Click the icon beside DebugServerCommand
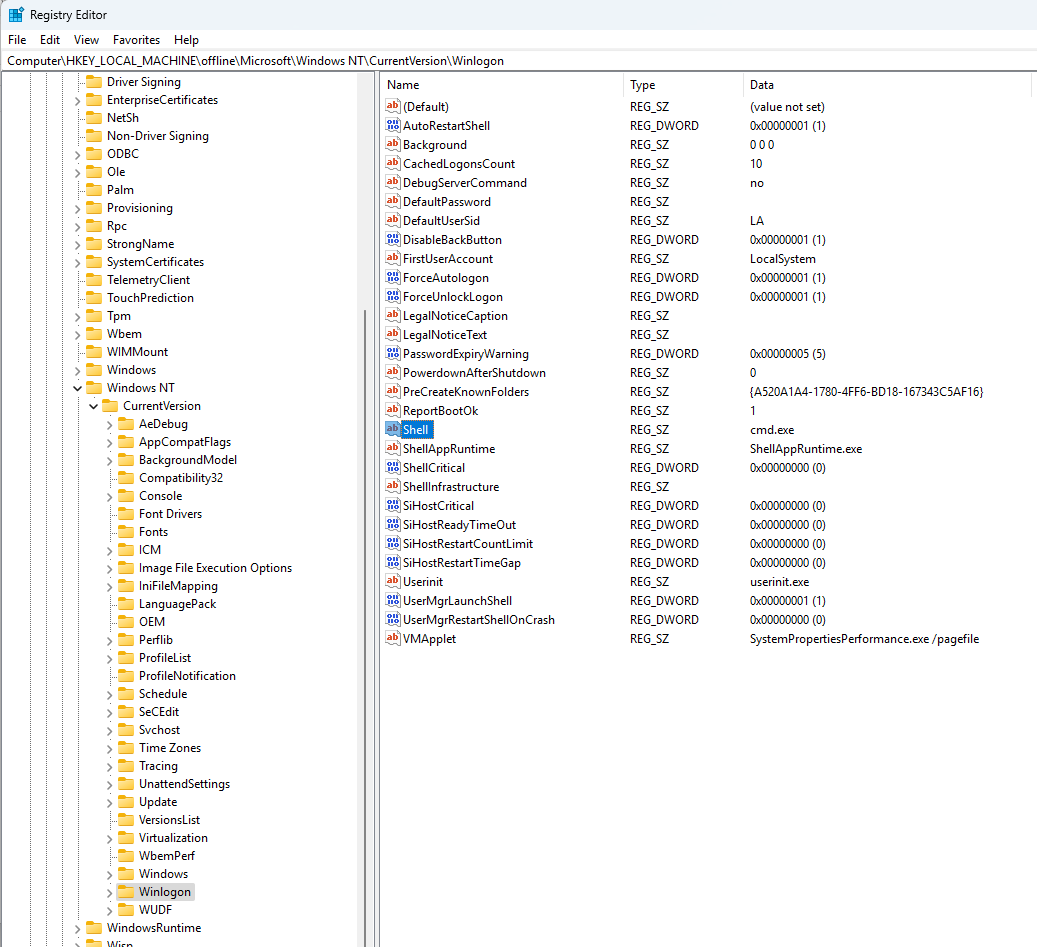This screenshot has width=1037, height=947. pyautogui.click(x=393, y=182)
